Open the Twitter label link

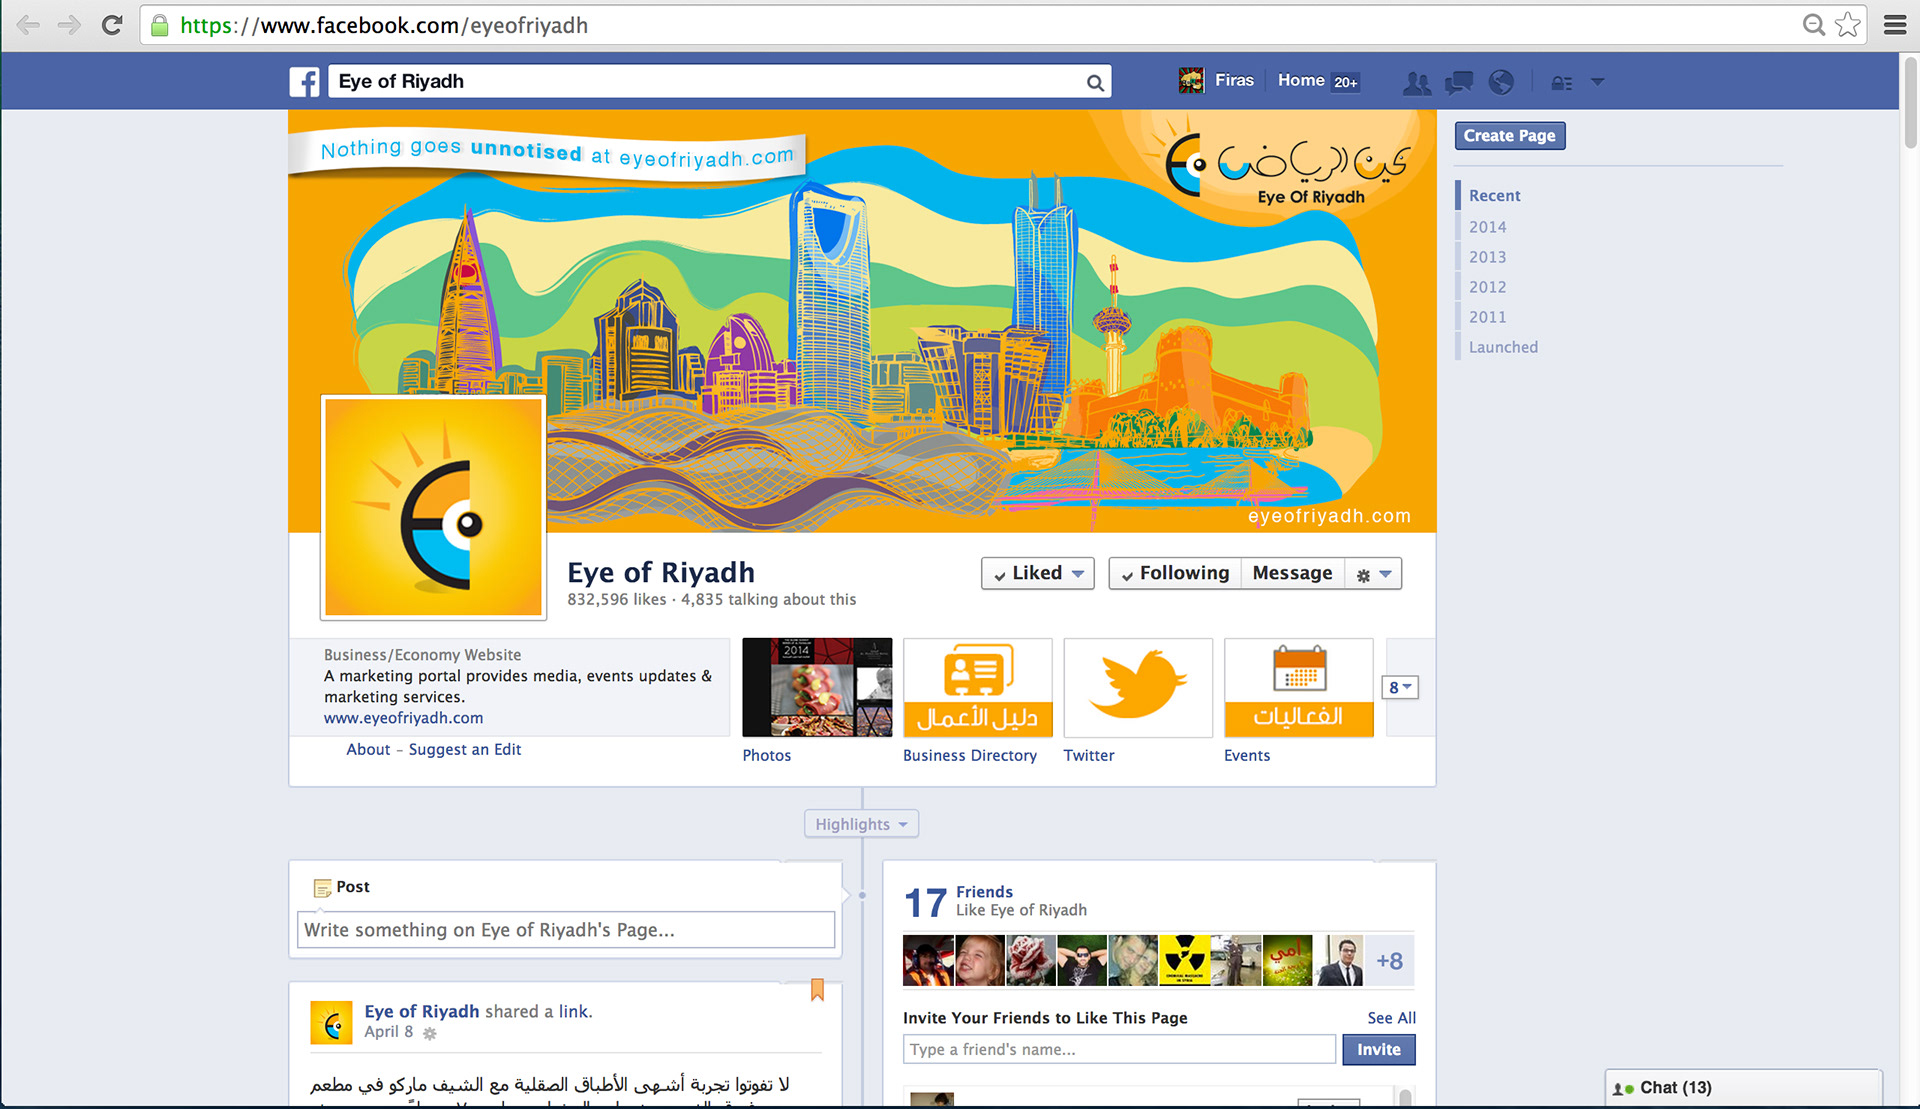tap(1088, 756)
